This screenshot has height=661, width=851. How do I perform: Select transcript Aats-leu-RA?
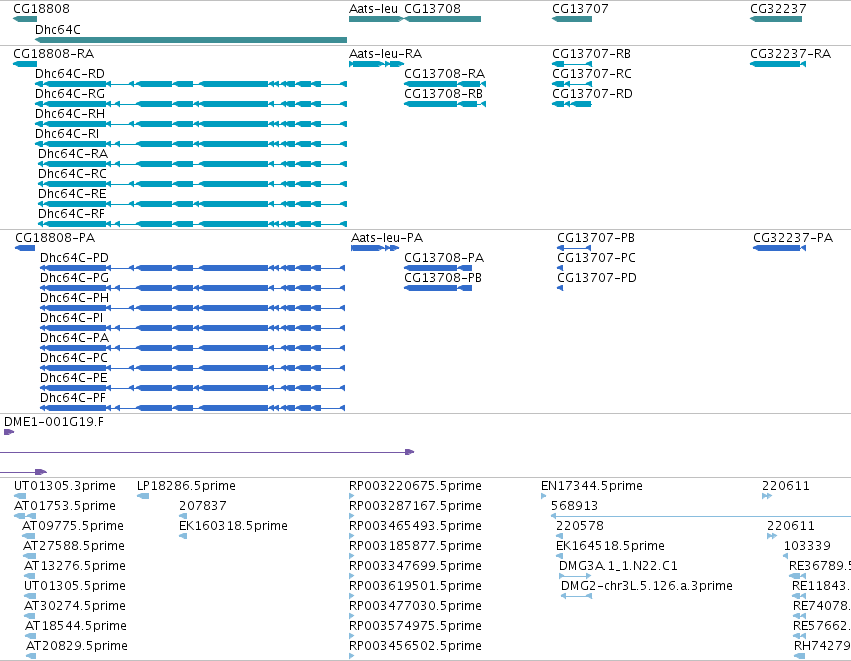coord(385,54)
